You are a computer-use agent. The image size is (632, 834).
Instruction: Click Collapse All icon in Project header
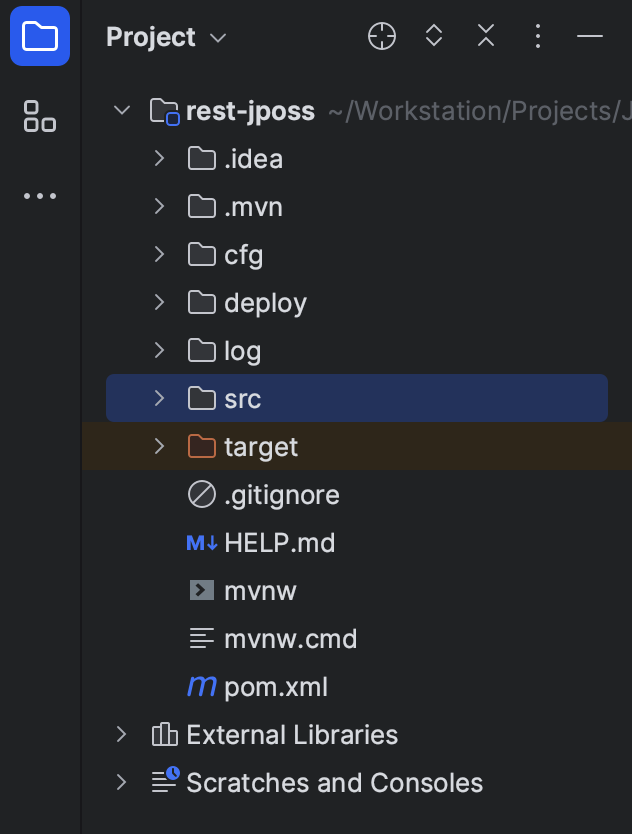click(486, 36)
